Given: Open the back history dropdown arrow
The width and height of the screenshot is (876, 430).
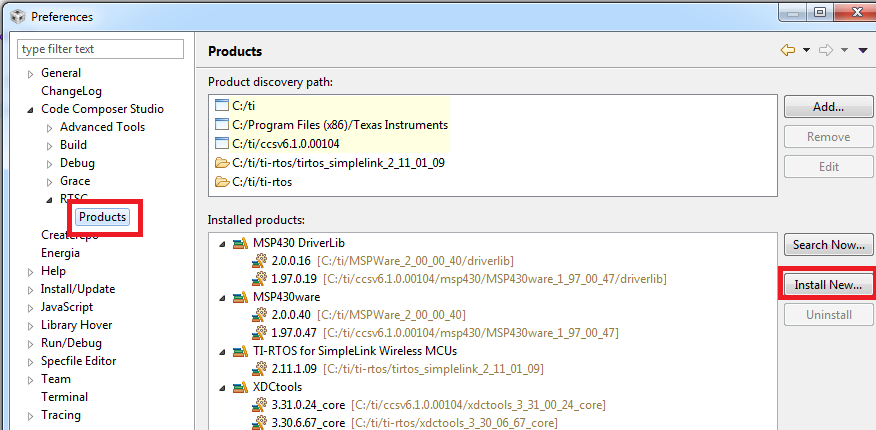Looking at the screenshot, I should pyautogui.click(x=806, y=51).
